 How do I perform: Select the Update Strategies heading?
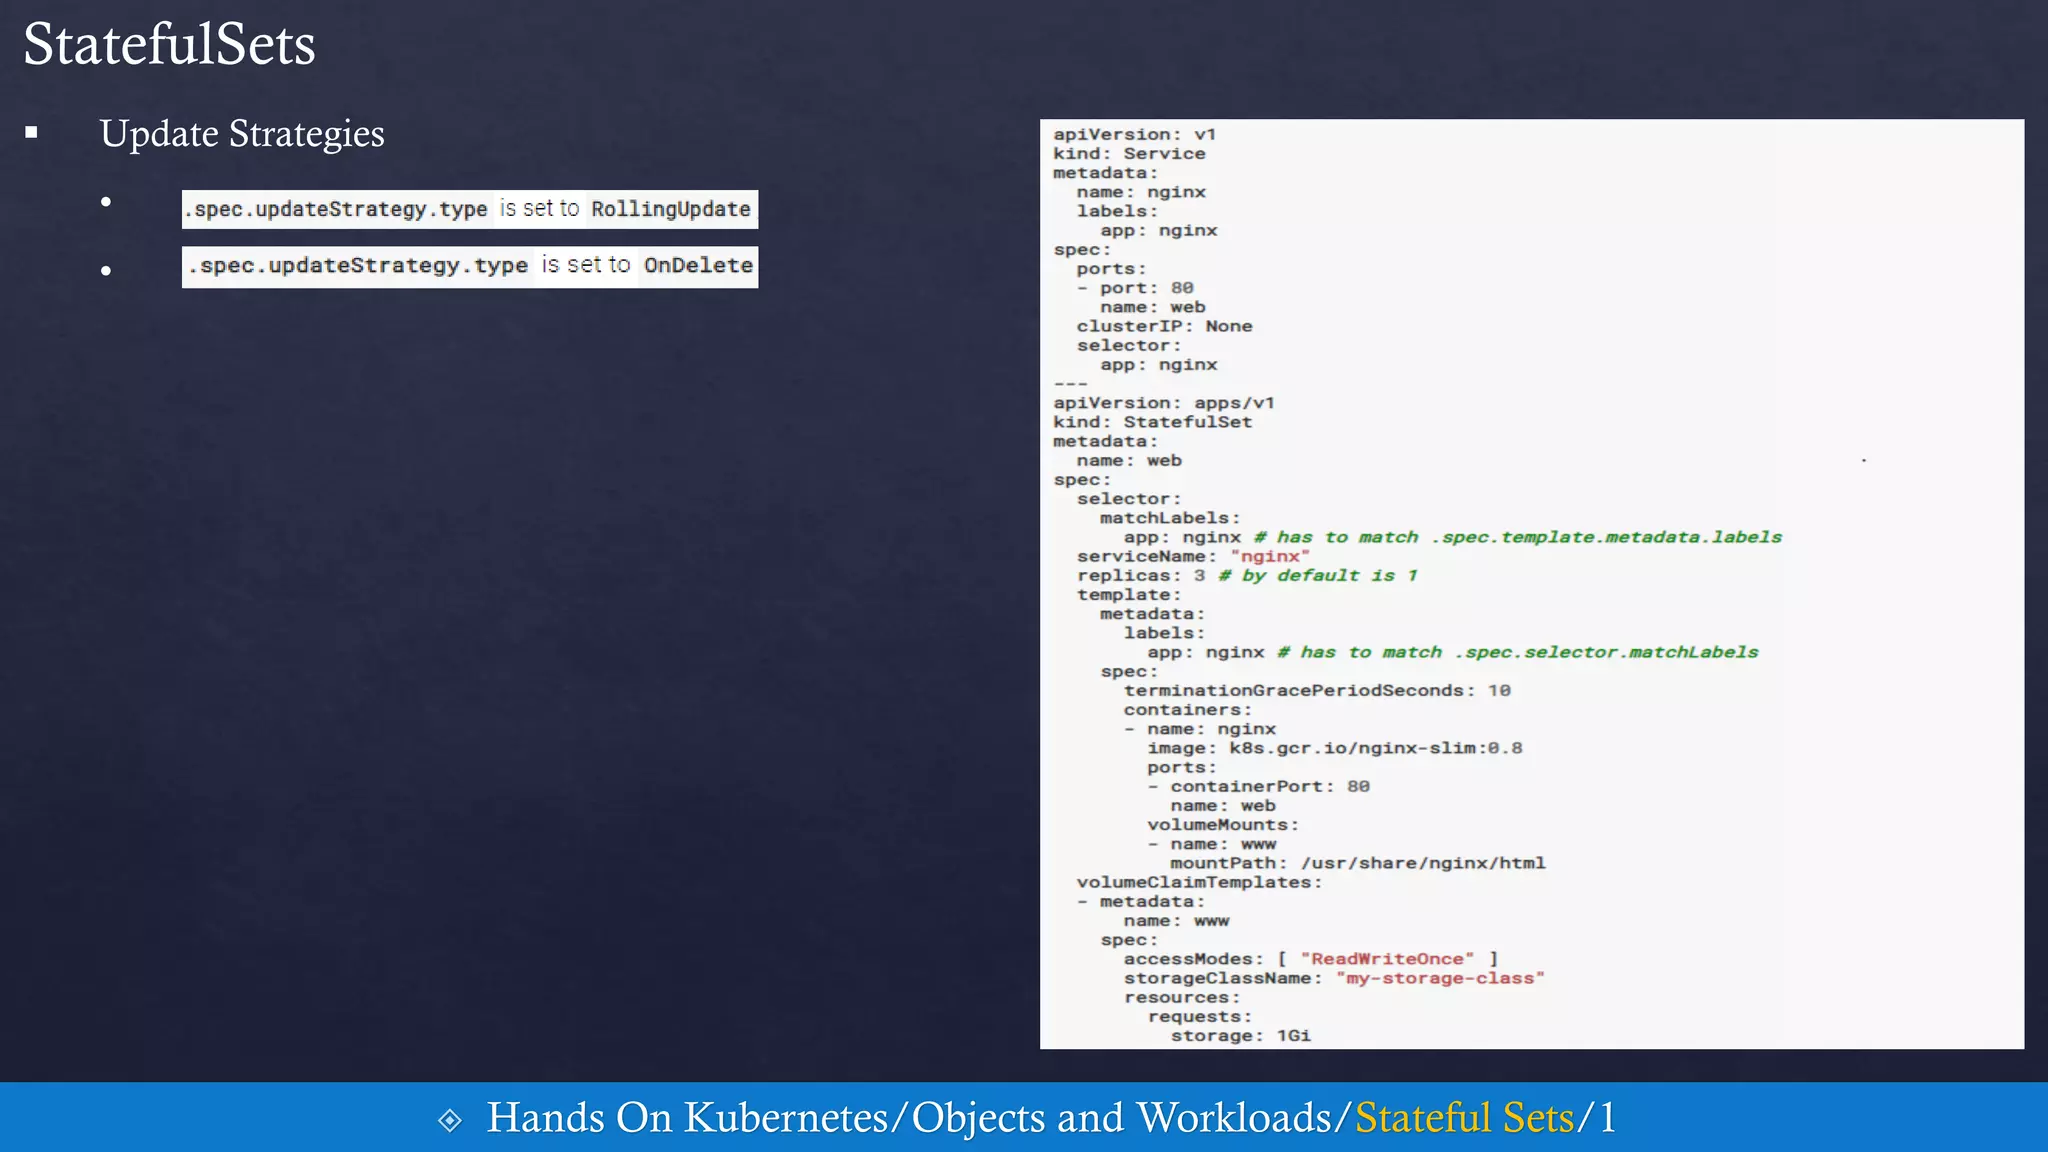[x=242, y=133]
